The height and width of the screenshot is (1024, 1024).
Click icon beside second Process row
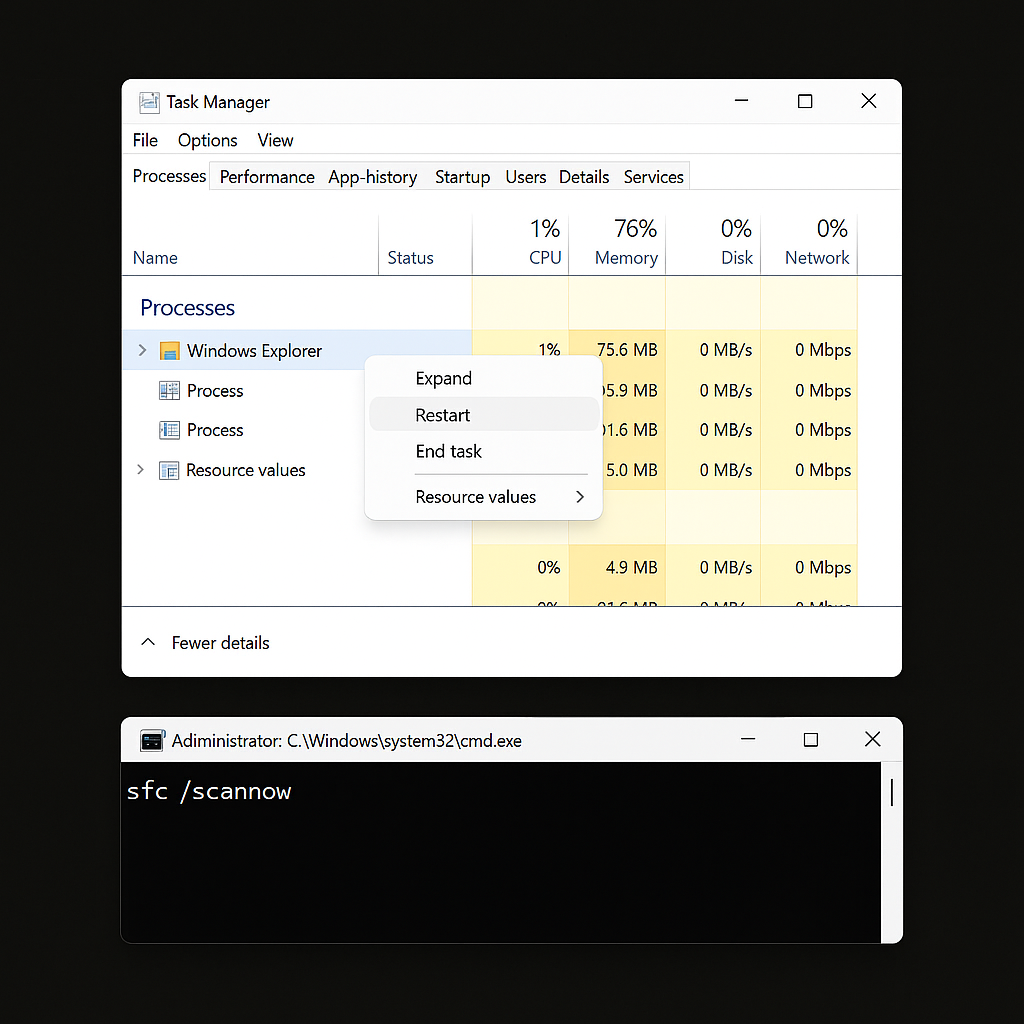pos(169,430)
